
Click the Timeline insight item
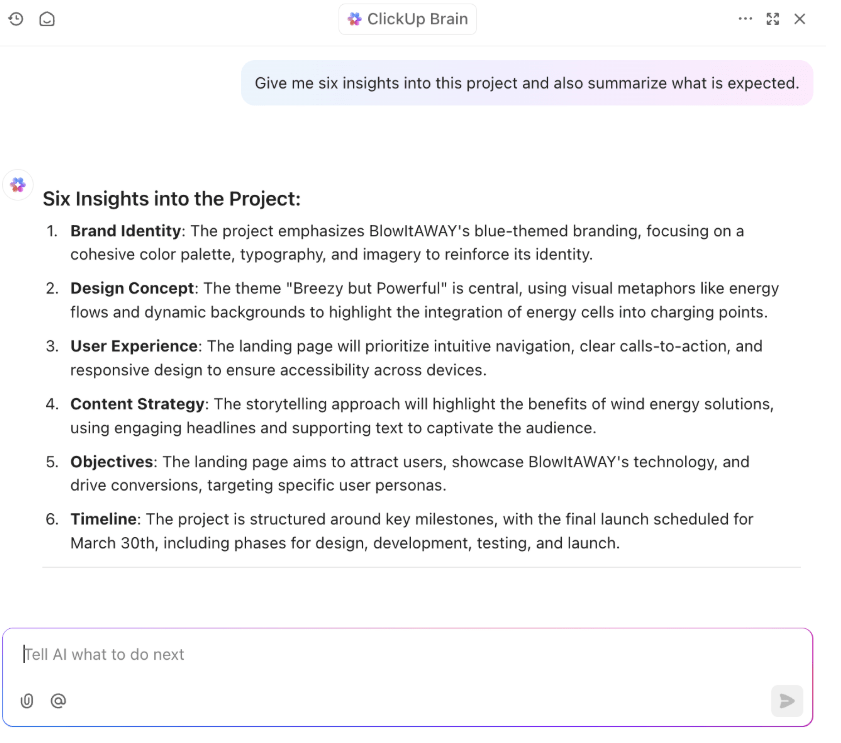tap(400, 531)
